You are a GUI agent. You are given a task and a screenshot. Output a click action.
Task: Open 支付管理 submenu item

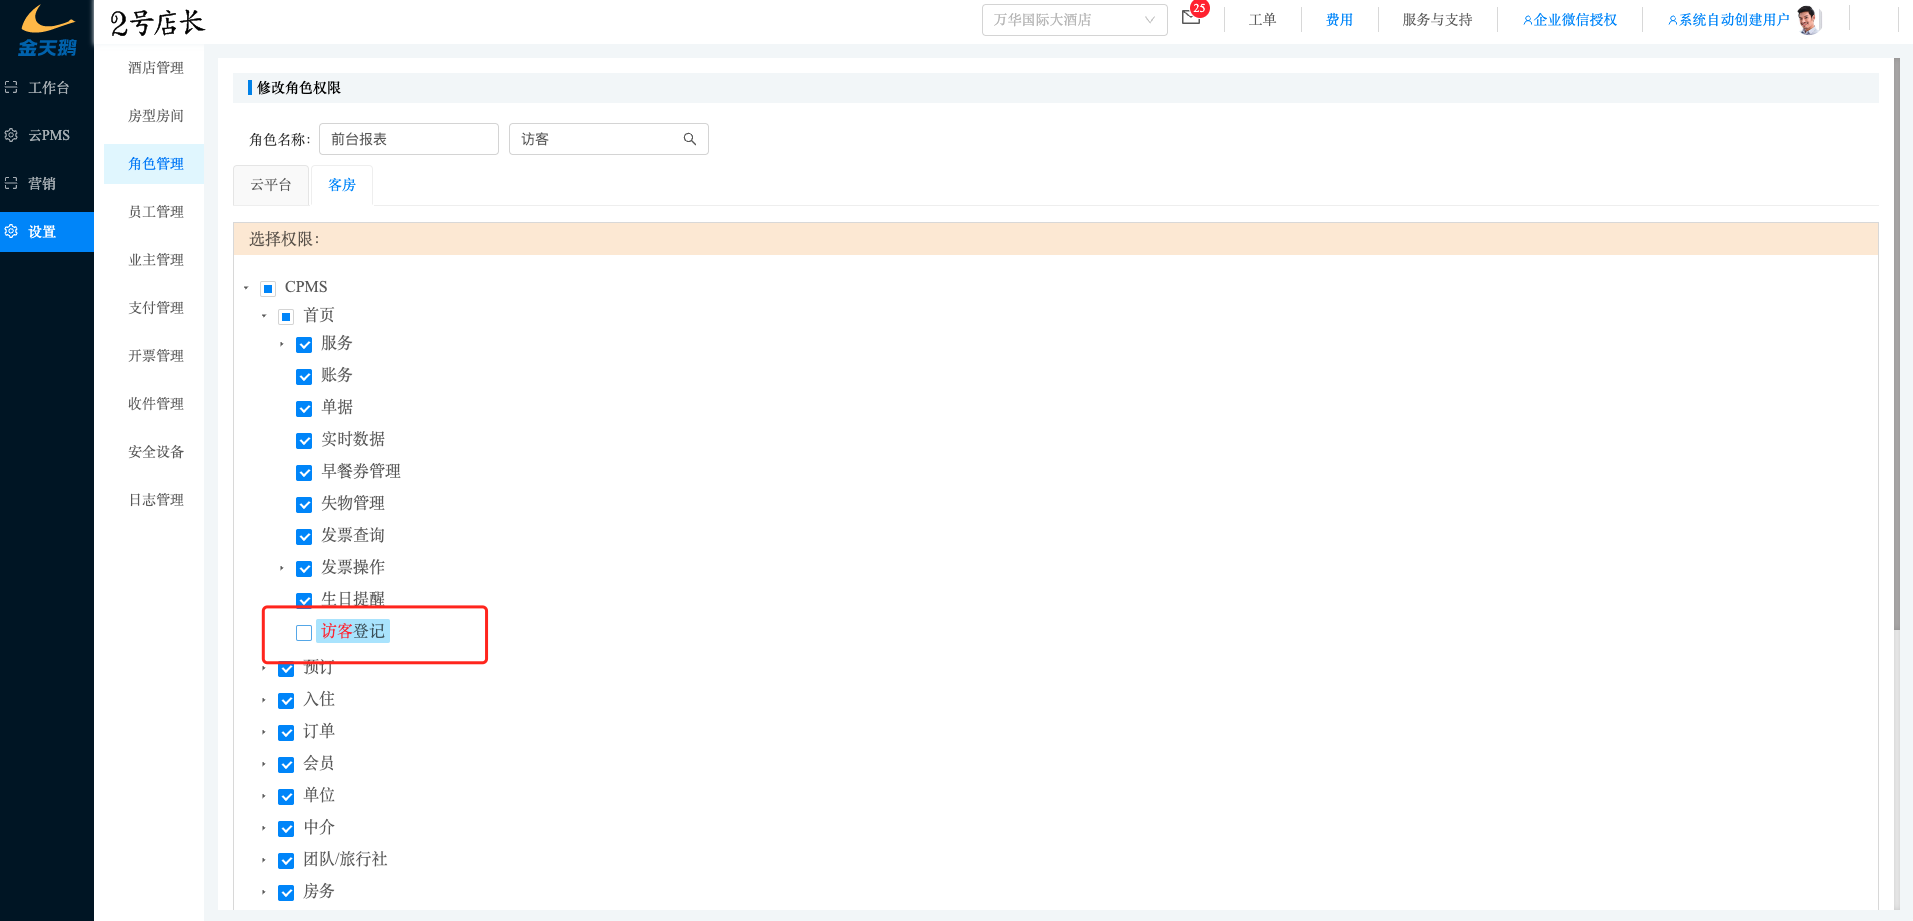point(156,308)
